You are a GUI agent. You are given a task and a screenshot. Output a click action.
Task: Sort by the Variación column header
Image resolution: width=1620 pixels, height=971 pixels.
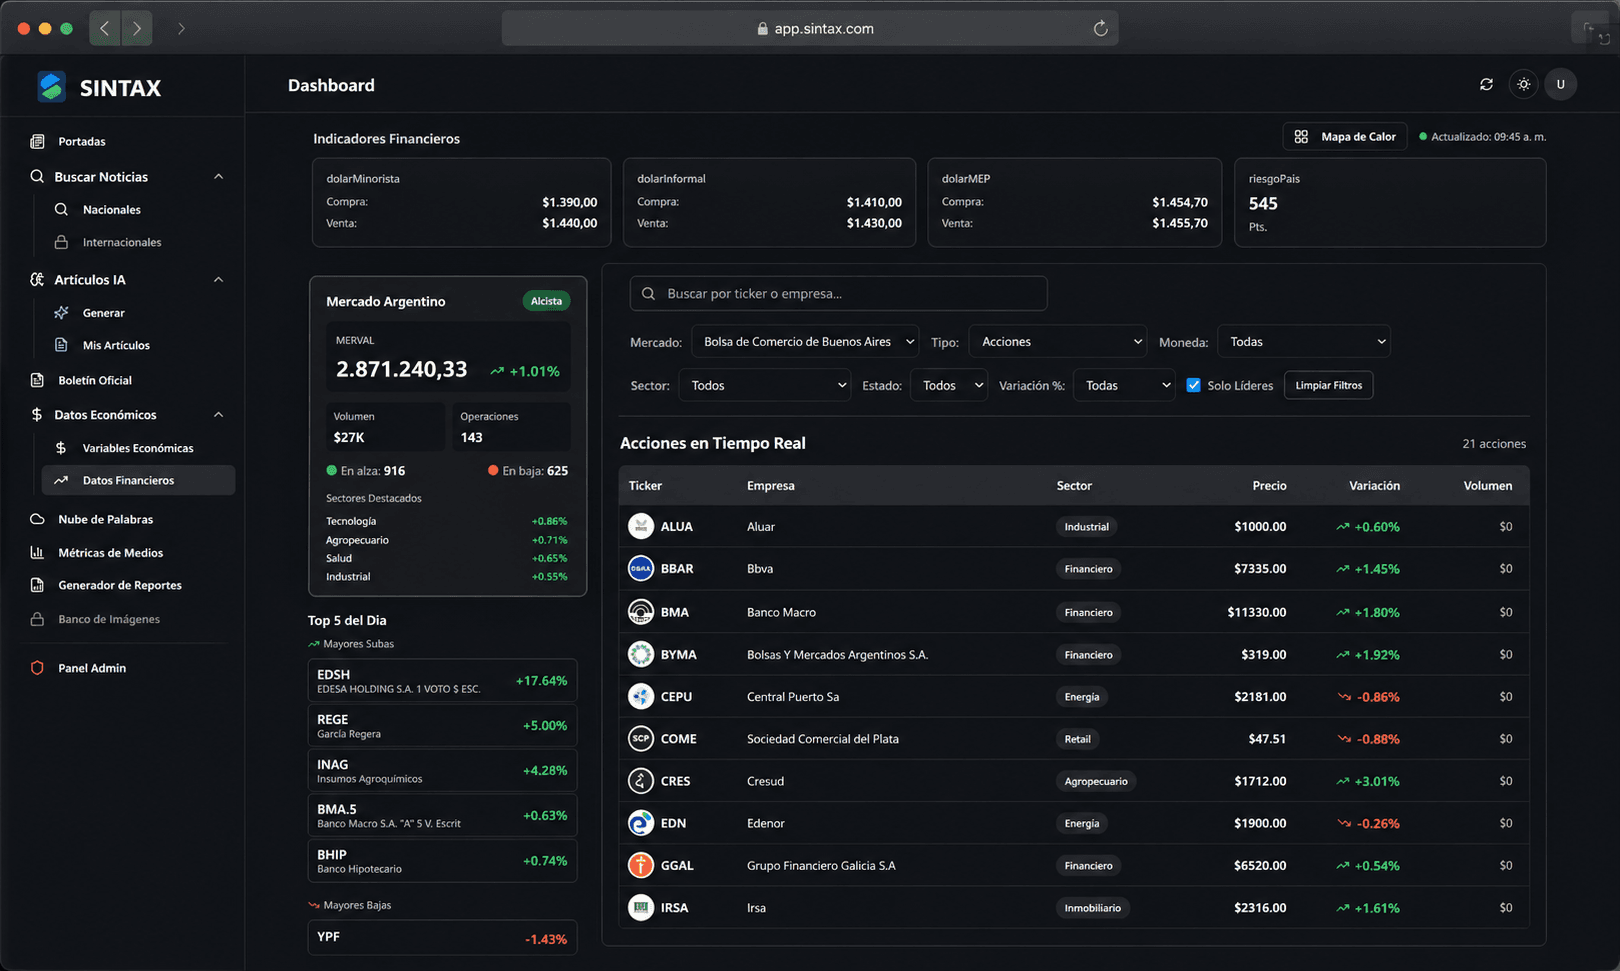(x=1374, y=485)
